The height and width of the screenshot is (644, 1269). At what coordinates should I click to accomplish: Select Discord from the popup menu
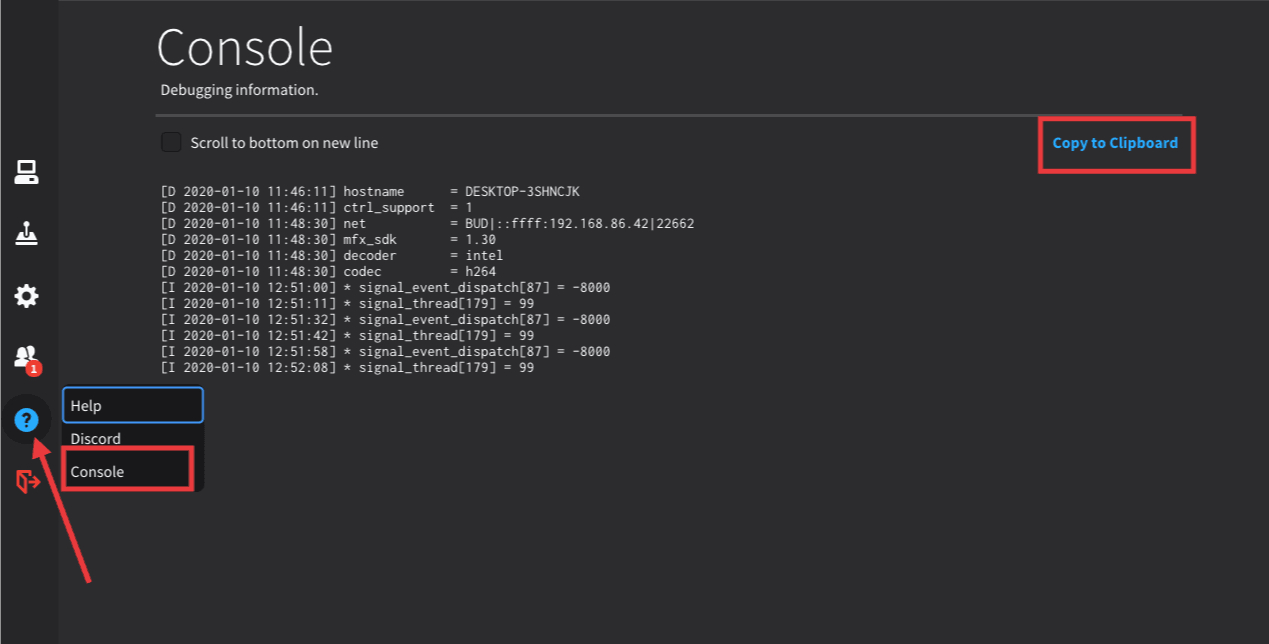(x=96, y=439)
